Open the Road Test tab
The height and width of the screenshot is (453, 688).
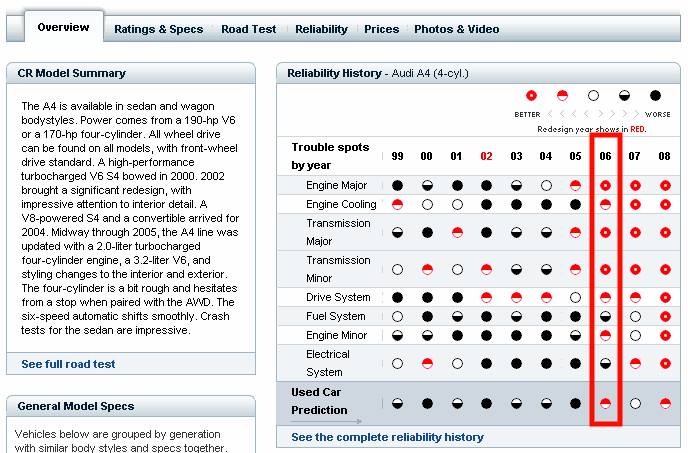tap(248, 29)
